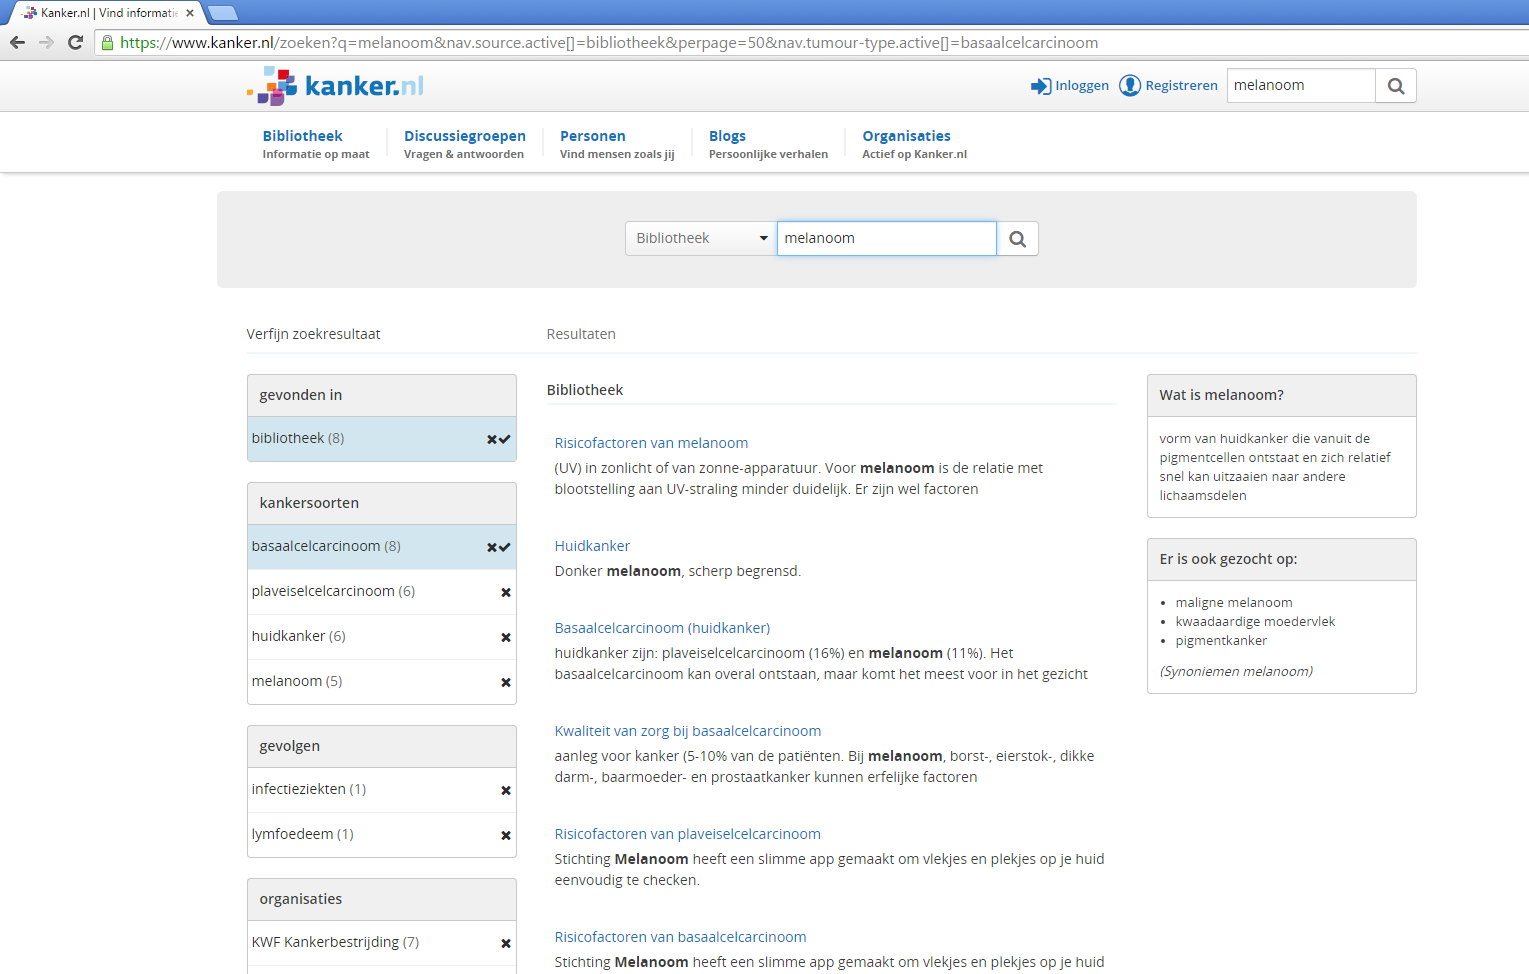Click the x icon next to lymfoedeem

click(x=506, y=835)
